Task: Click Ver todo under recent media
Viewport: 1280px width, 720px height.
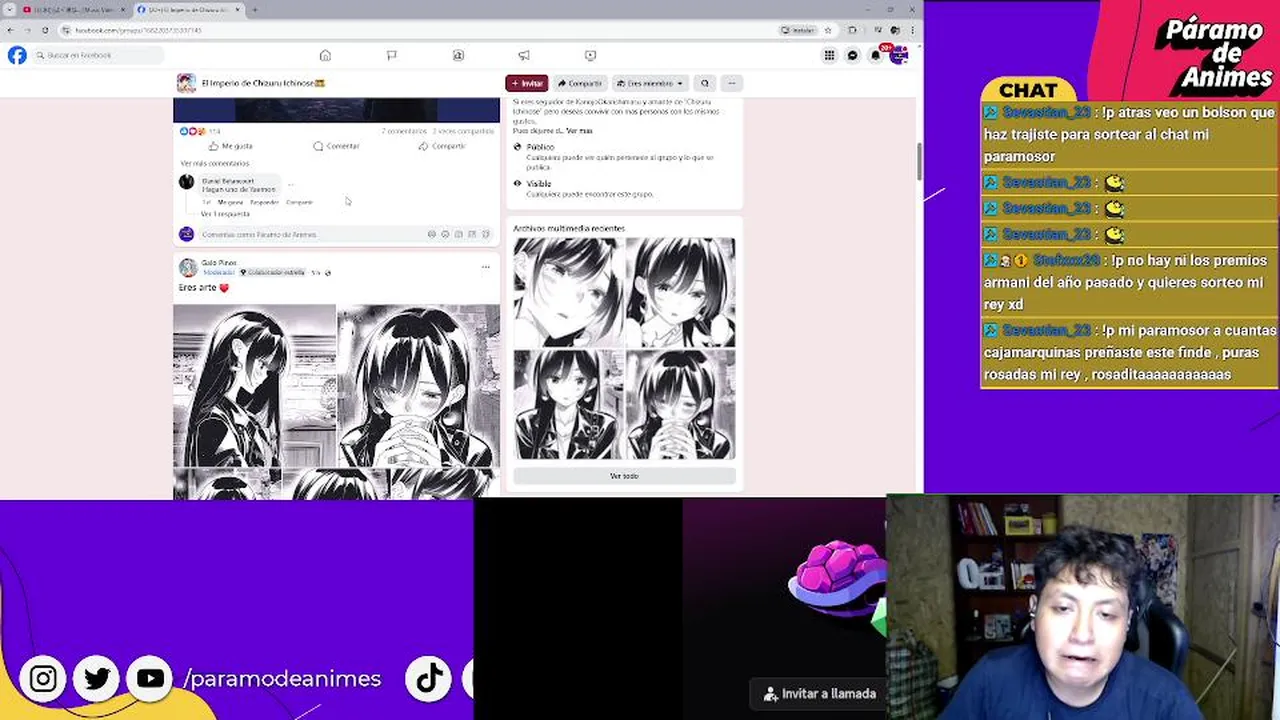Action: [x=624, y=476]
